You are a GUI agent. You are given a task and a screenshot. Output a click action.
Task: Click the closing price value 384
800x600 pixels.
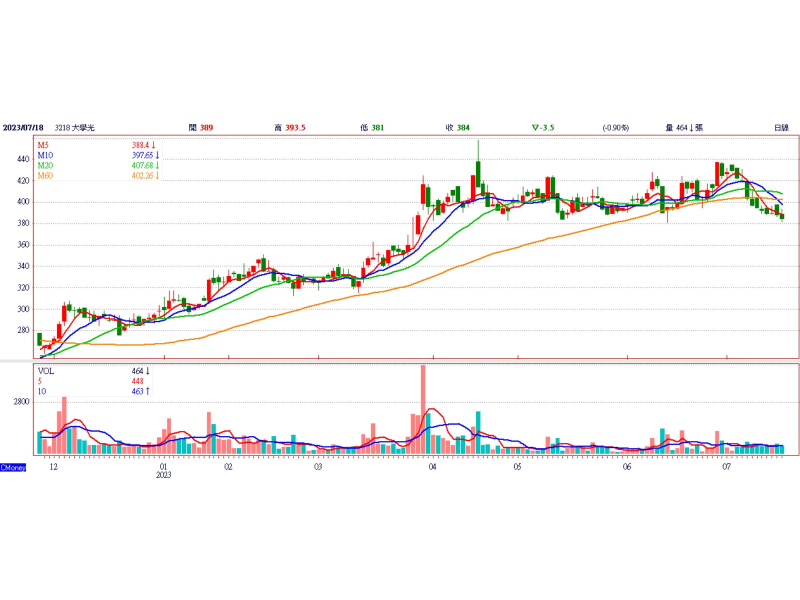point(464,128)
